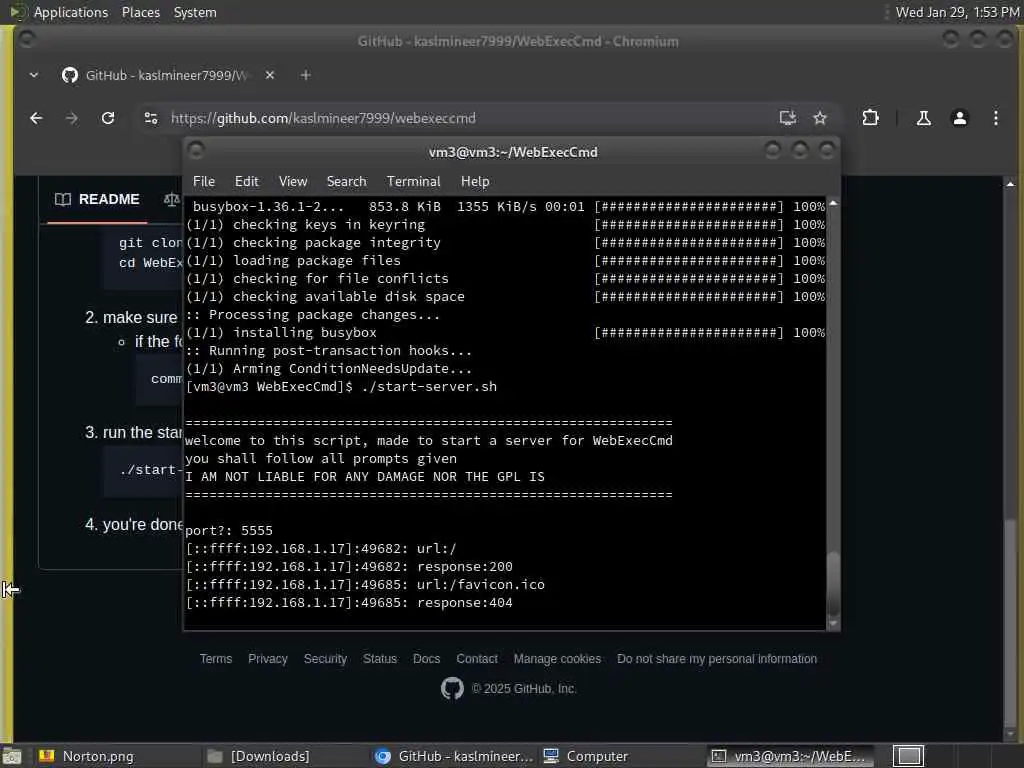Open Chrome Labs flask icon
The image size is (1024, 768).
[x=923, y=118]
